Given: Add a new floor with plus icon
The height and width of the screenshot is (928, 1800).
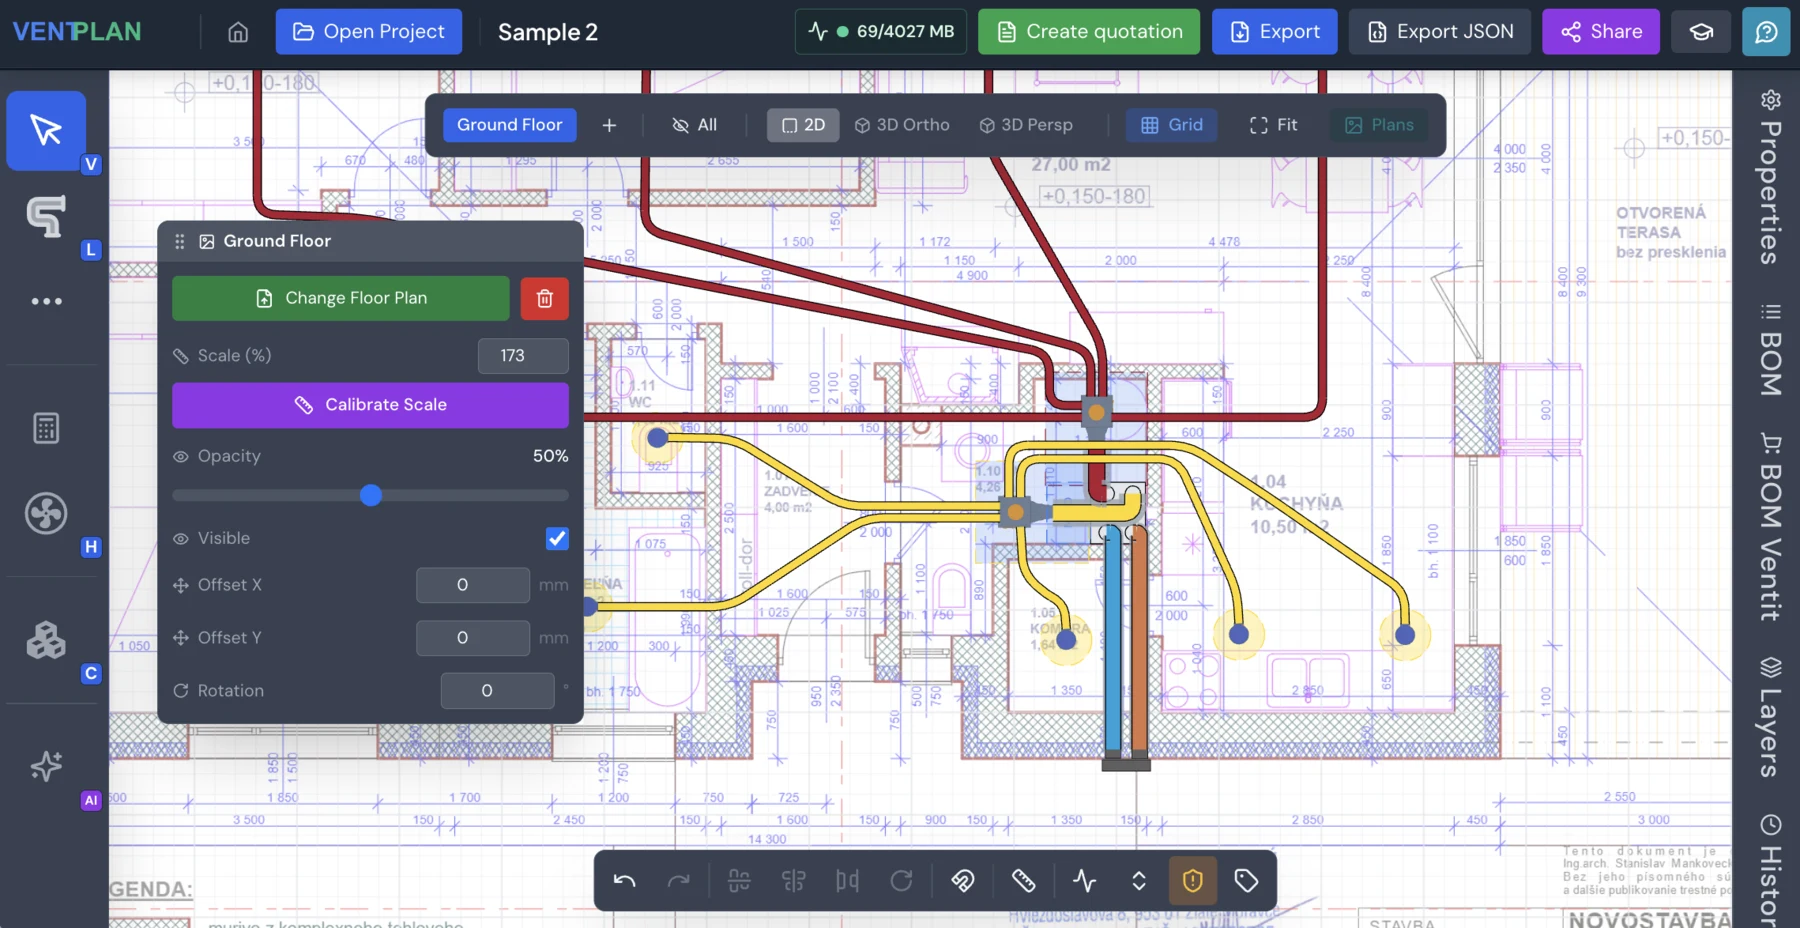Looking at the screenshot, I should pos(609,125).
